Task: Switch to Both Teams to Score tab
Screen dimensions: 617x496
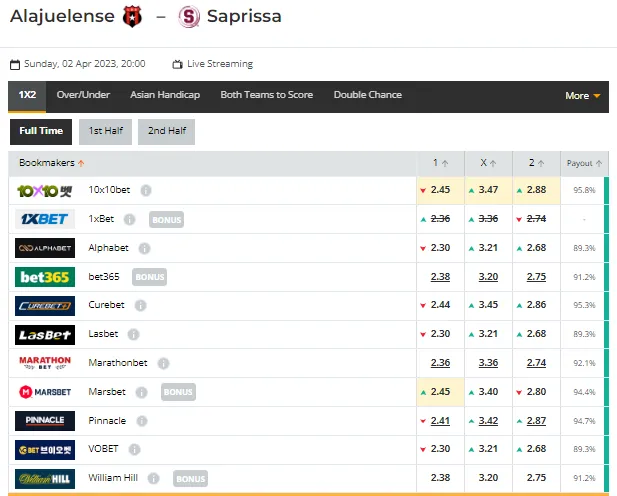Action: (266, 95)
